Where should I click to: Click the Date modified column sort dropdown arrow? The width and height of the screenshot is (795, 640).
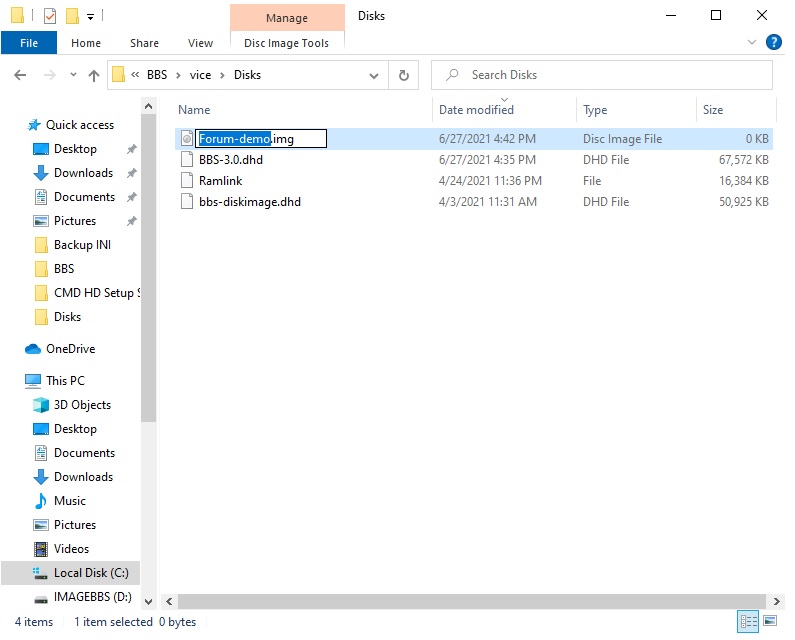click(504, 100)
